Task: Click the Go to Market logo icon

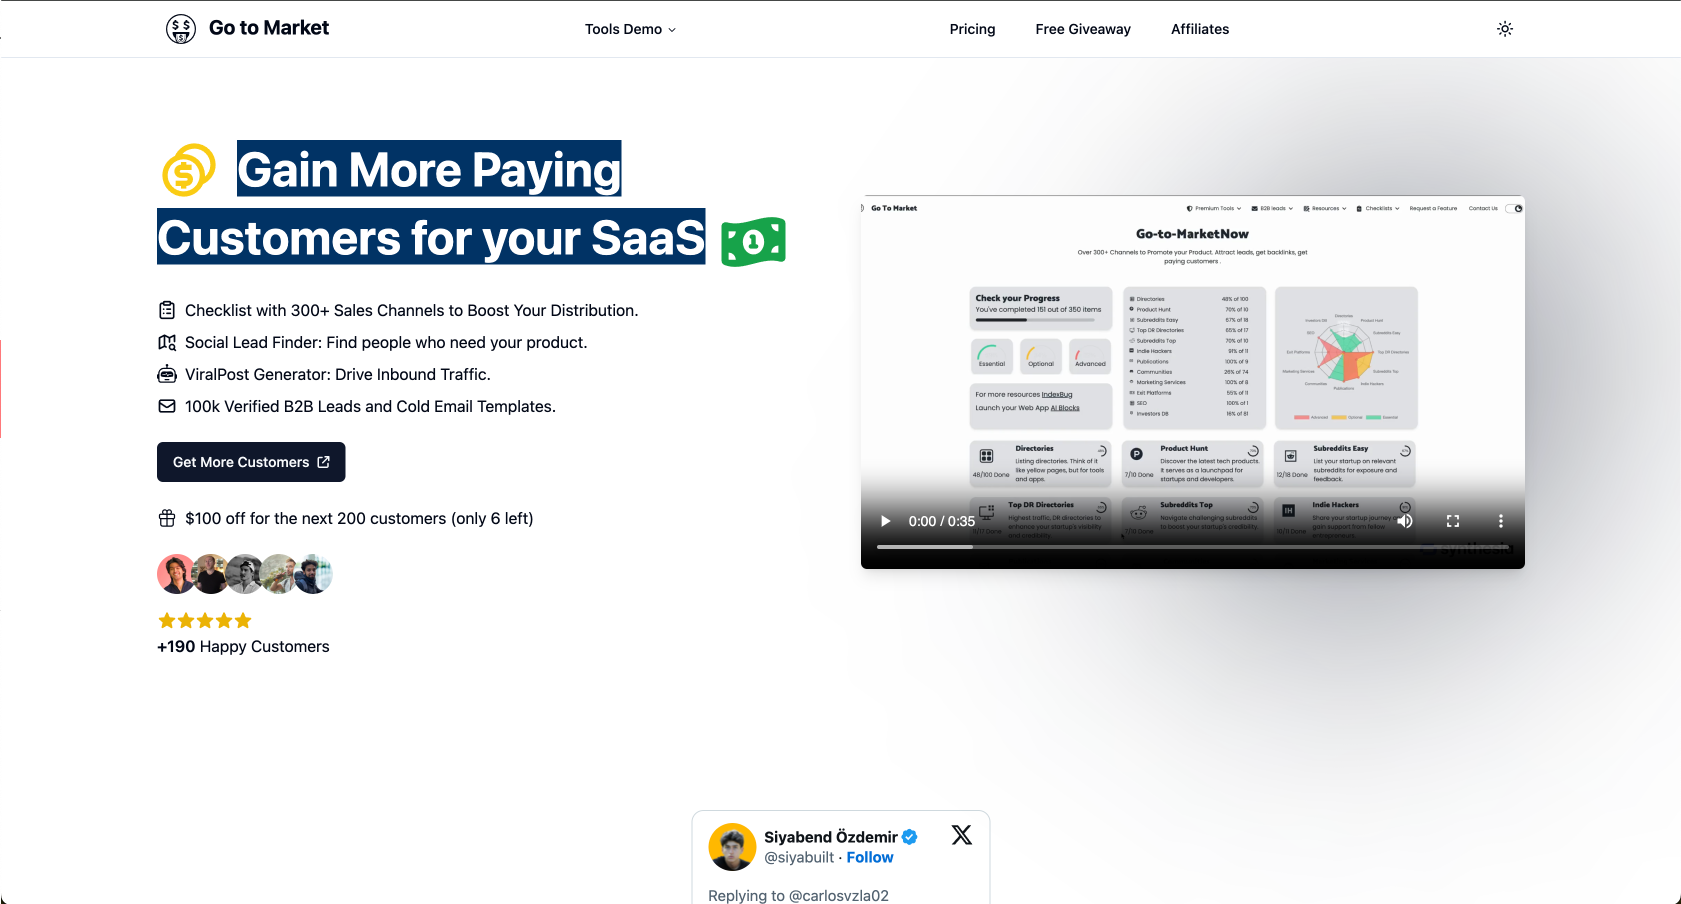Action: (x=181, y=29)
